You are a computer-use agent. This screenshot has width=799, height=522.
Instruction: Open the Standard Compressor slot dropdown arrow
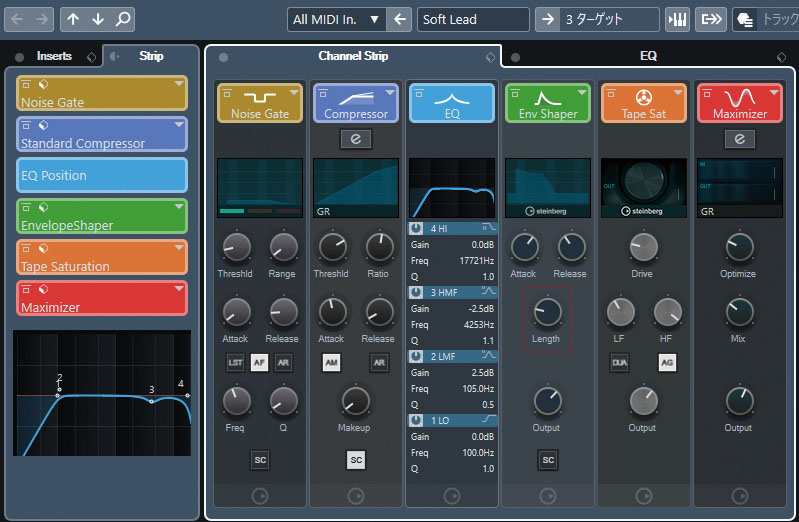coord(179,124)
